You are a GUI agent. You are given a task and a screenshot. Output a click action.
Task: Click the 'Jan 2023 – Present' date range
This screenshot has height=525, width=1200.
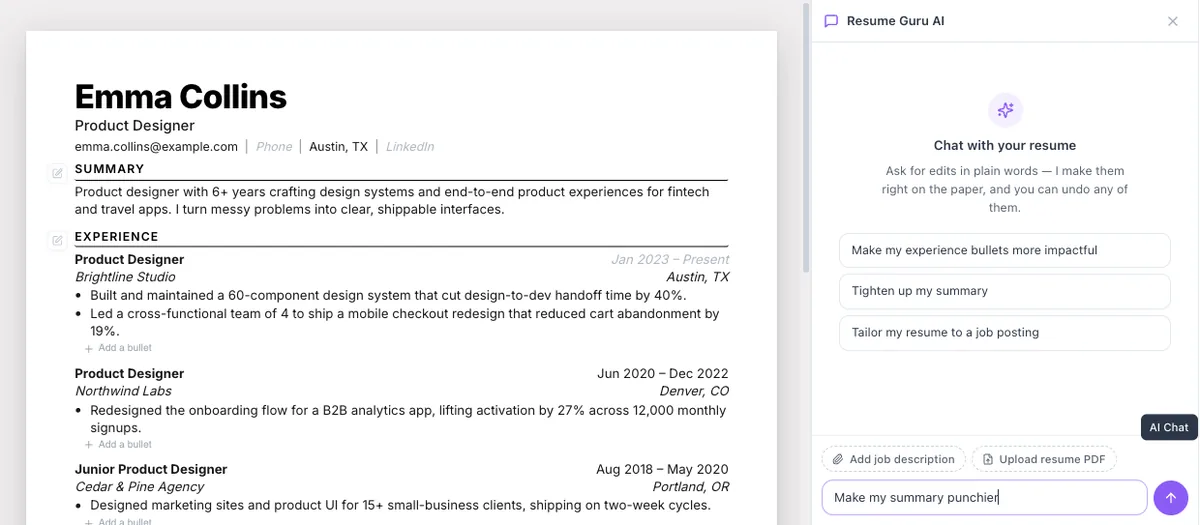[x=670, y=259]
